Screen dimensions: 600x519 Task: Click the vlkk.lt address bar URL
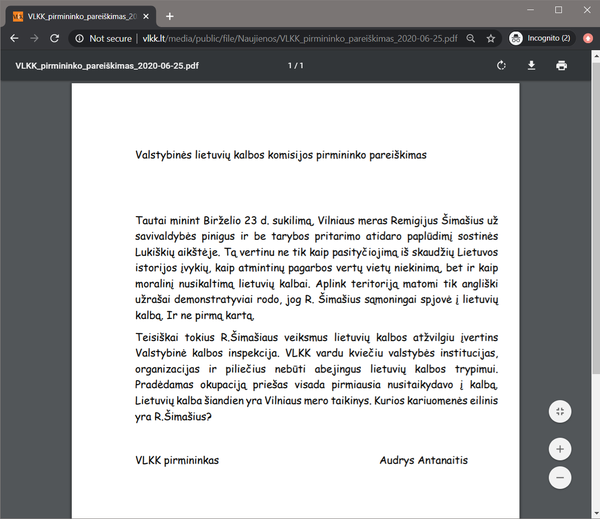pyautogui.click(x=300, y=38)
